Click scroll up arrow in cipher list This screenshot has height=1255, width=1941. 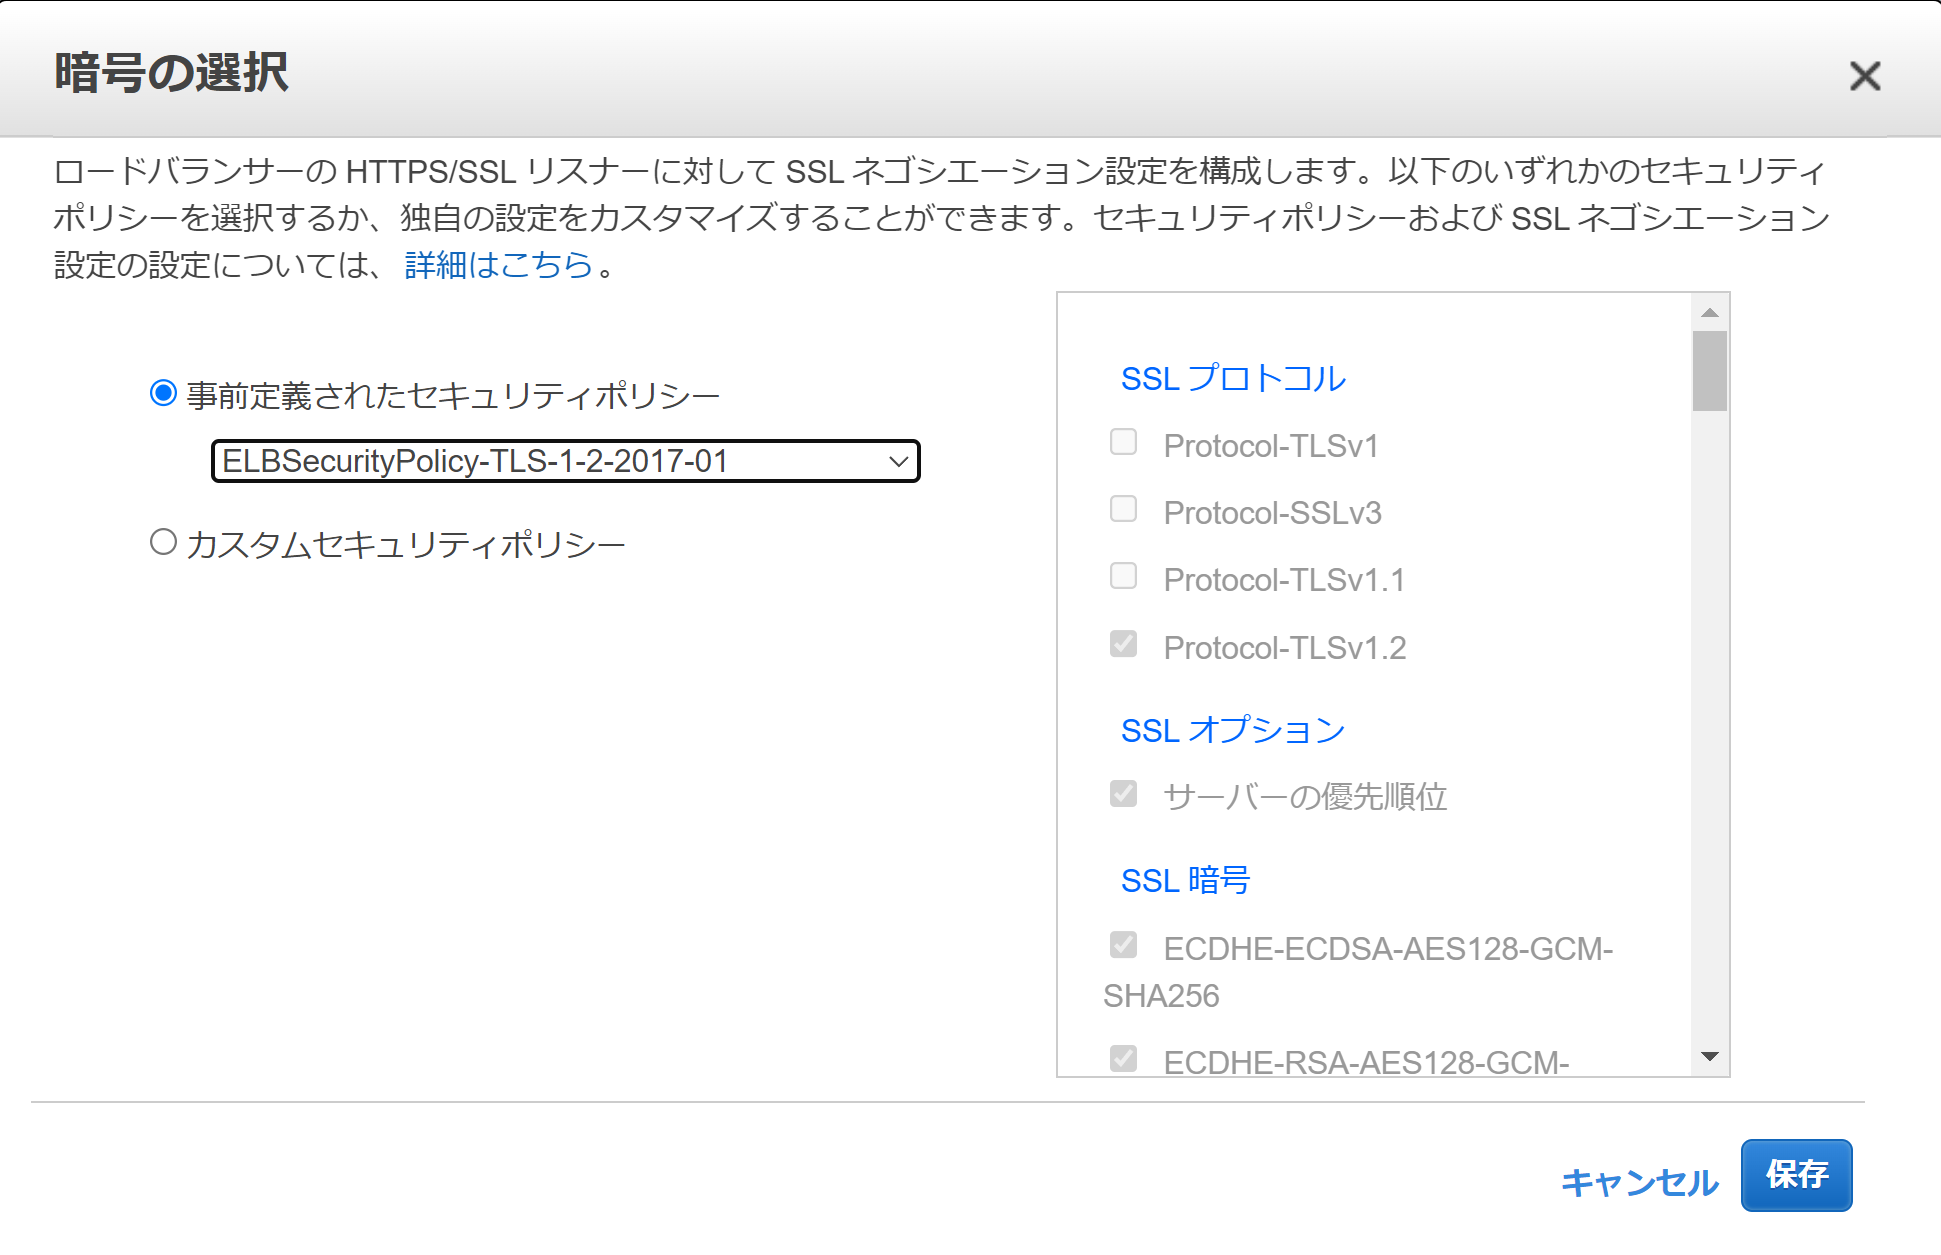click(x=1709, y=313)
